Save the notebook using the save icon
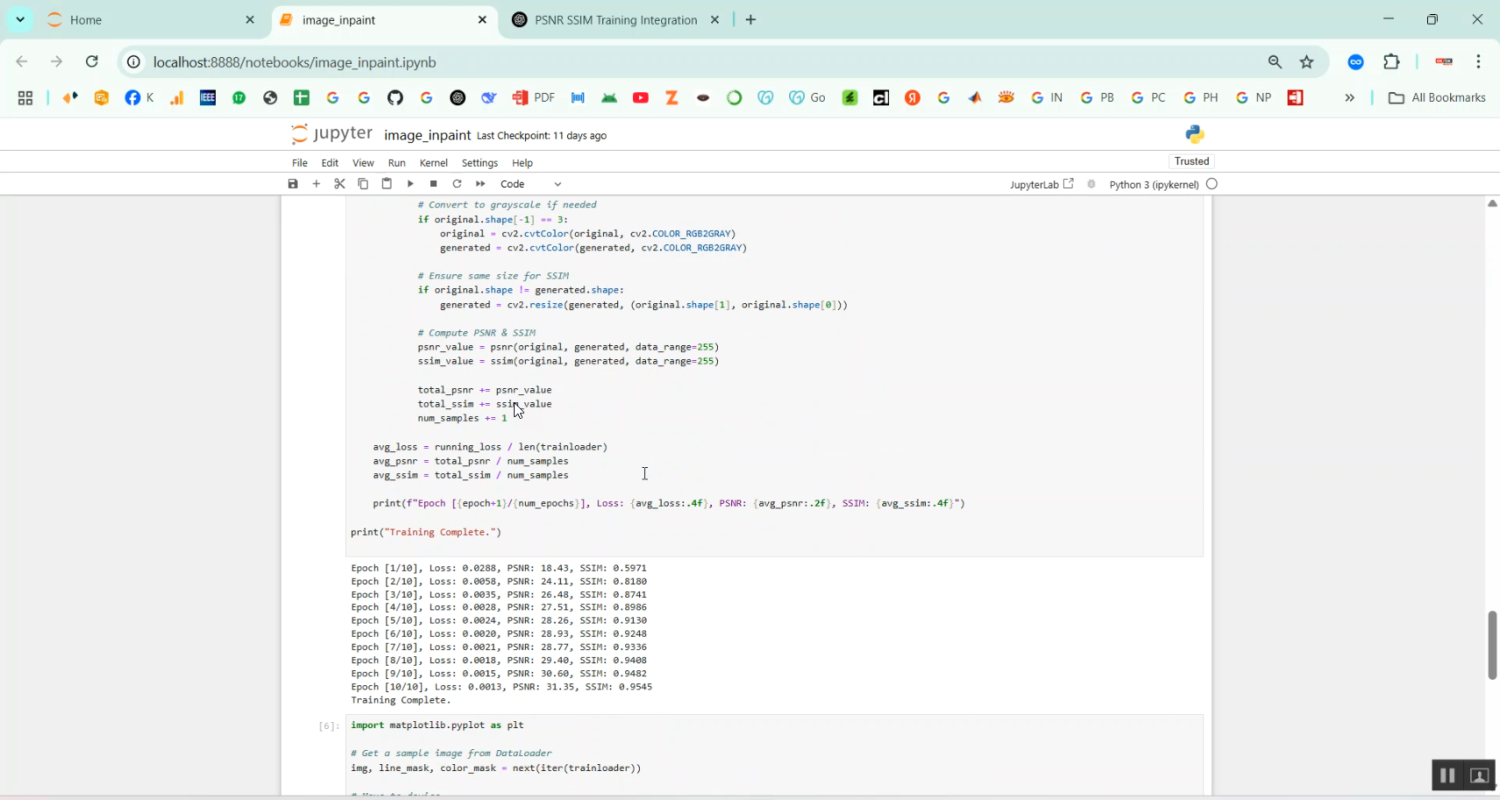Screen dimensions: 1500x800 [x=293, y=183]
